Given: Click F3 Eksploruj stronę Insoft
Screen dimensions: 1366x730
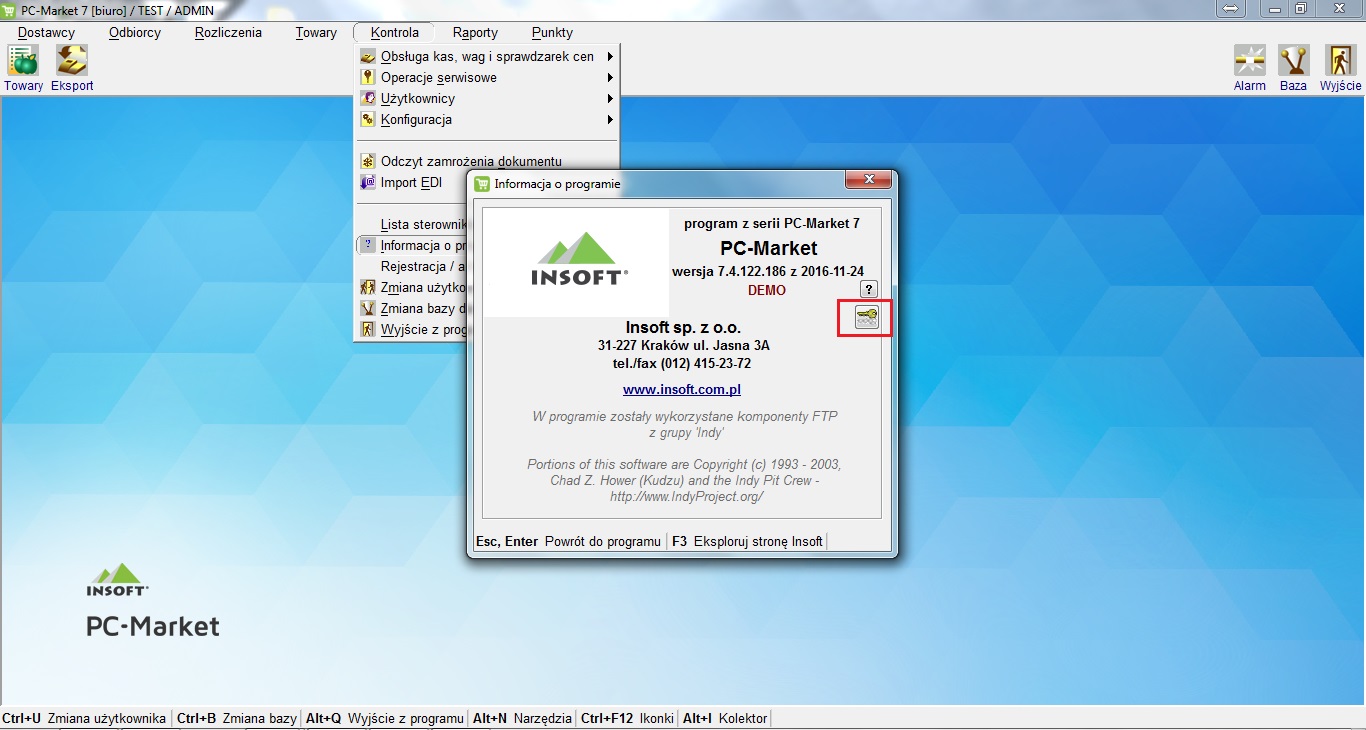Looking at the screenshot, I should click(x=747, y=542).
